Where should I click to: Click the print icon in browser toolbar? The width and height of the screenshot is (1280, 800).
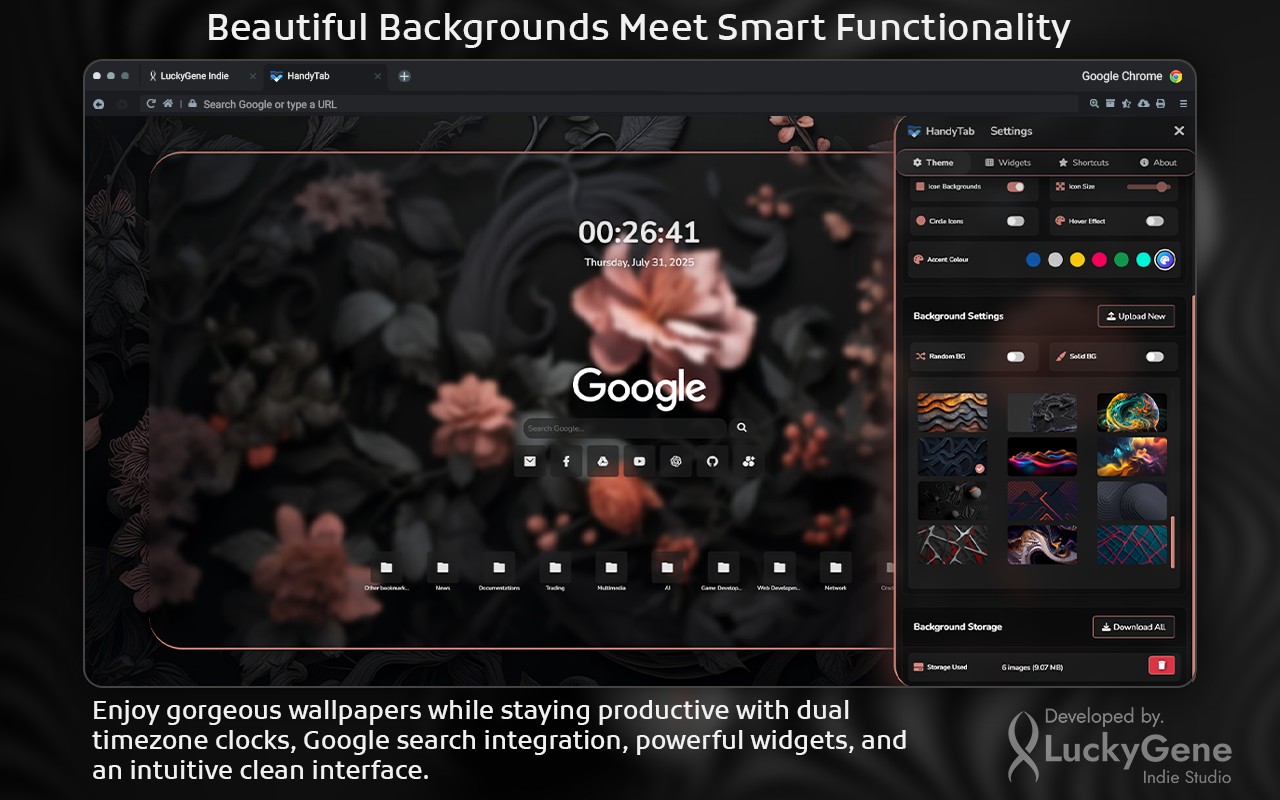tap(1160, 104)
